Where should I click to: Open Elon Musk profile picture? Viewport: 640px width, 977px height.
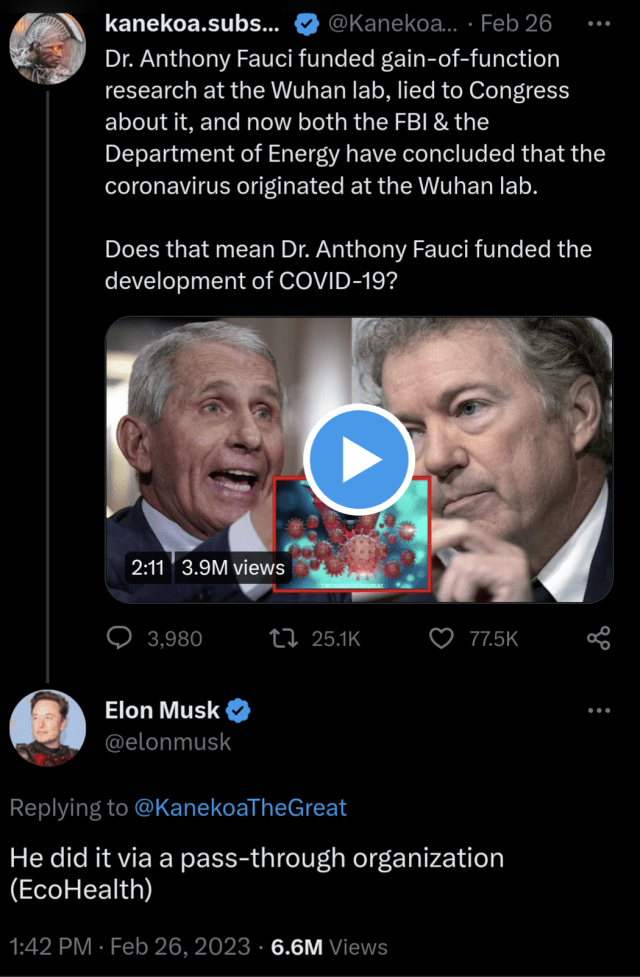tap(47, 728)
